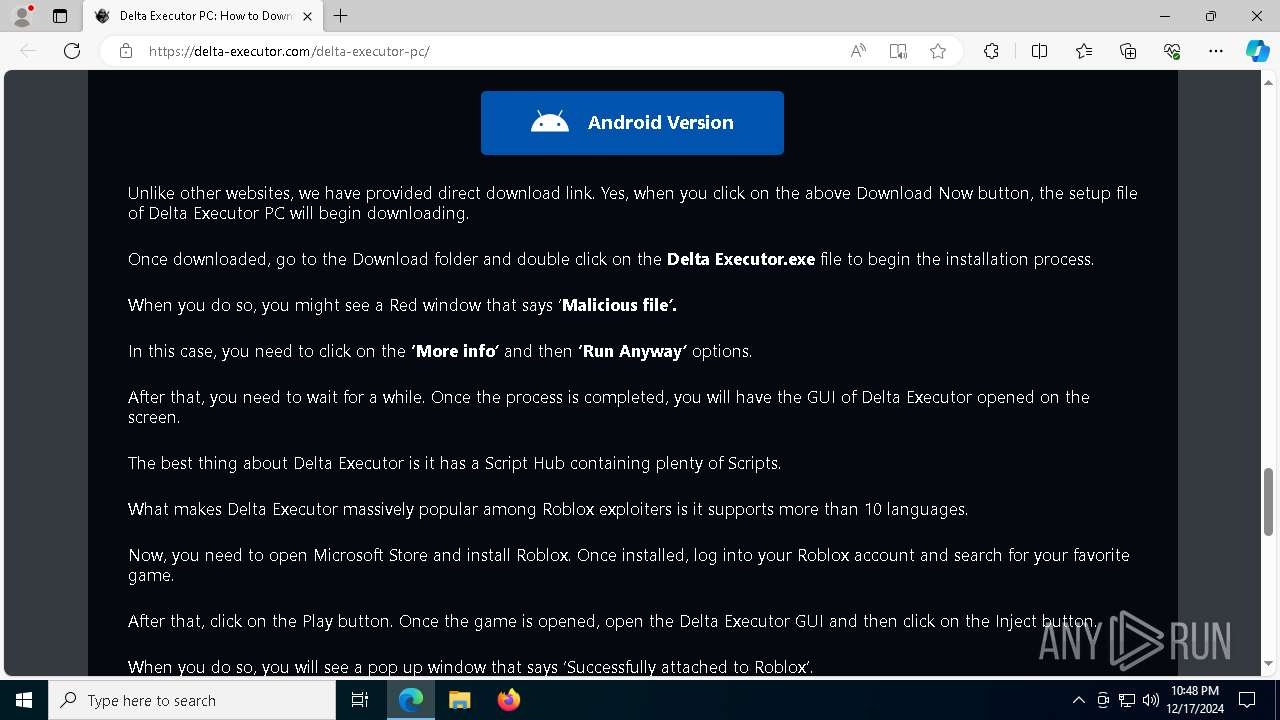Screen dimensions: 1280x720
Task: Click the taskbar search box
Action: pyautogui.click(x=192, y=700)
